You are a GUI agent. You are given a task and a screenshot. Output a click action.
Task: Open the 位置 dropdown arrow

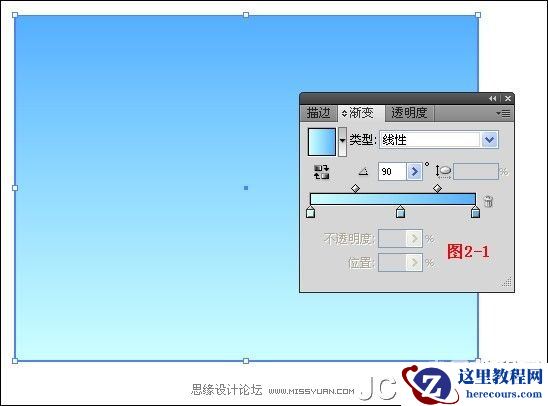pos(414,262)
